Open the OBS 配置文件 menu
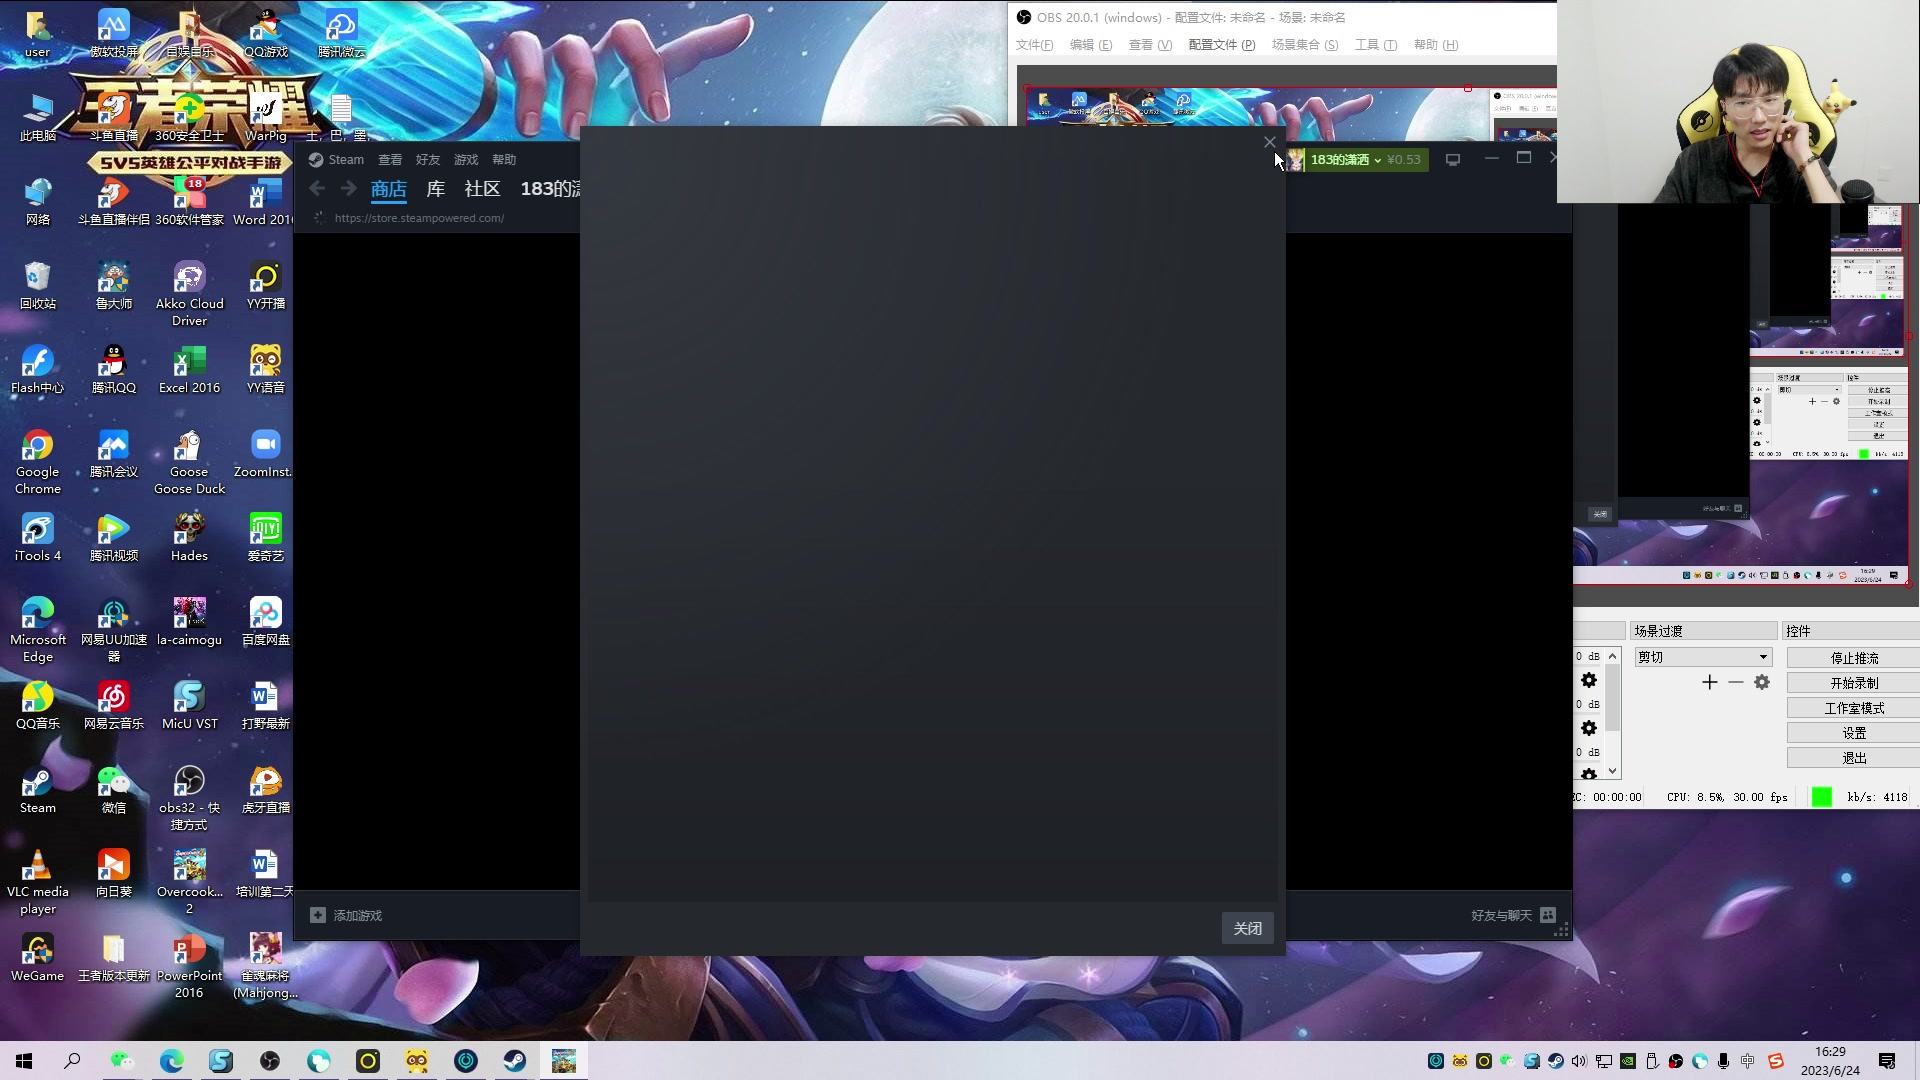Screen dimensions: 1920x1080 [1221, 45]
